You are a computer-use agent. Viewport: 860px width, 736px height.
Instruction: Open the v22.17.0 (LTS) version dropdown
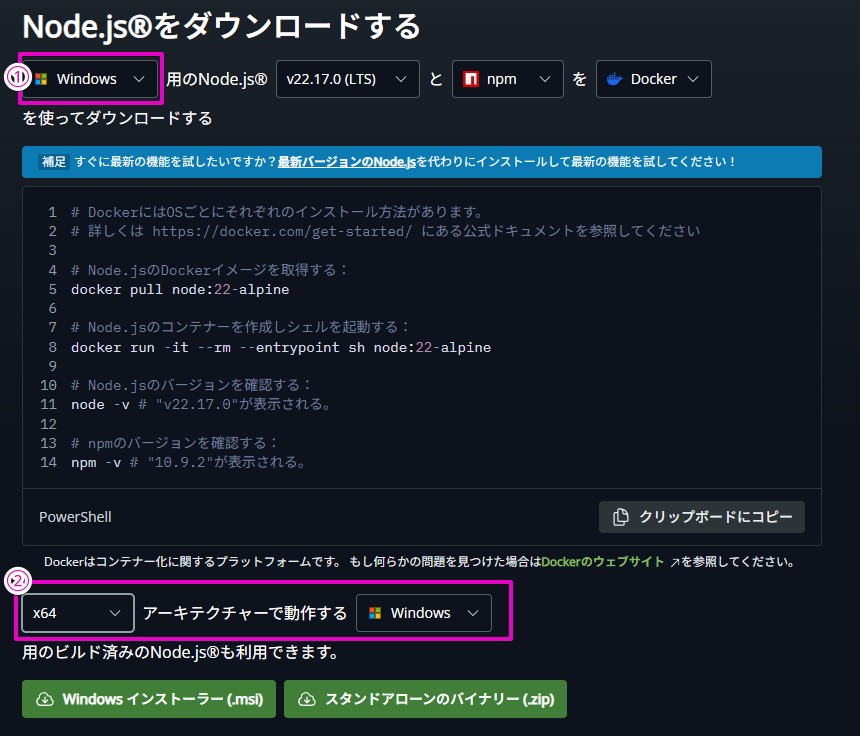[x=348, y=79]
